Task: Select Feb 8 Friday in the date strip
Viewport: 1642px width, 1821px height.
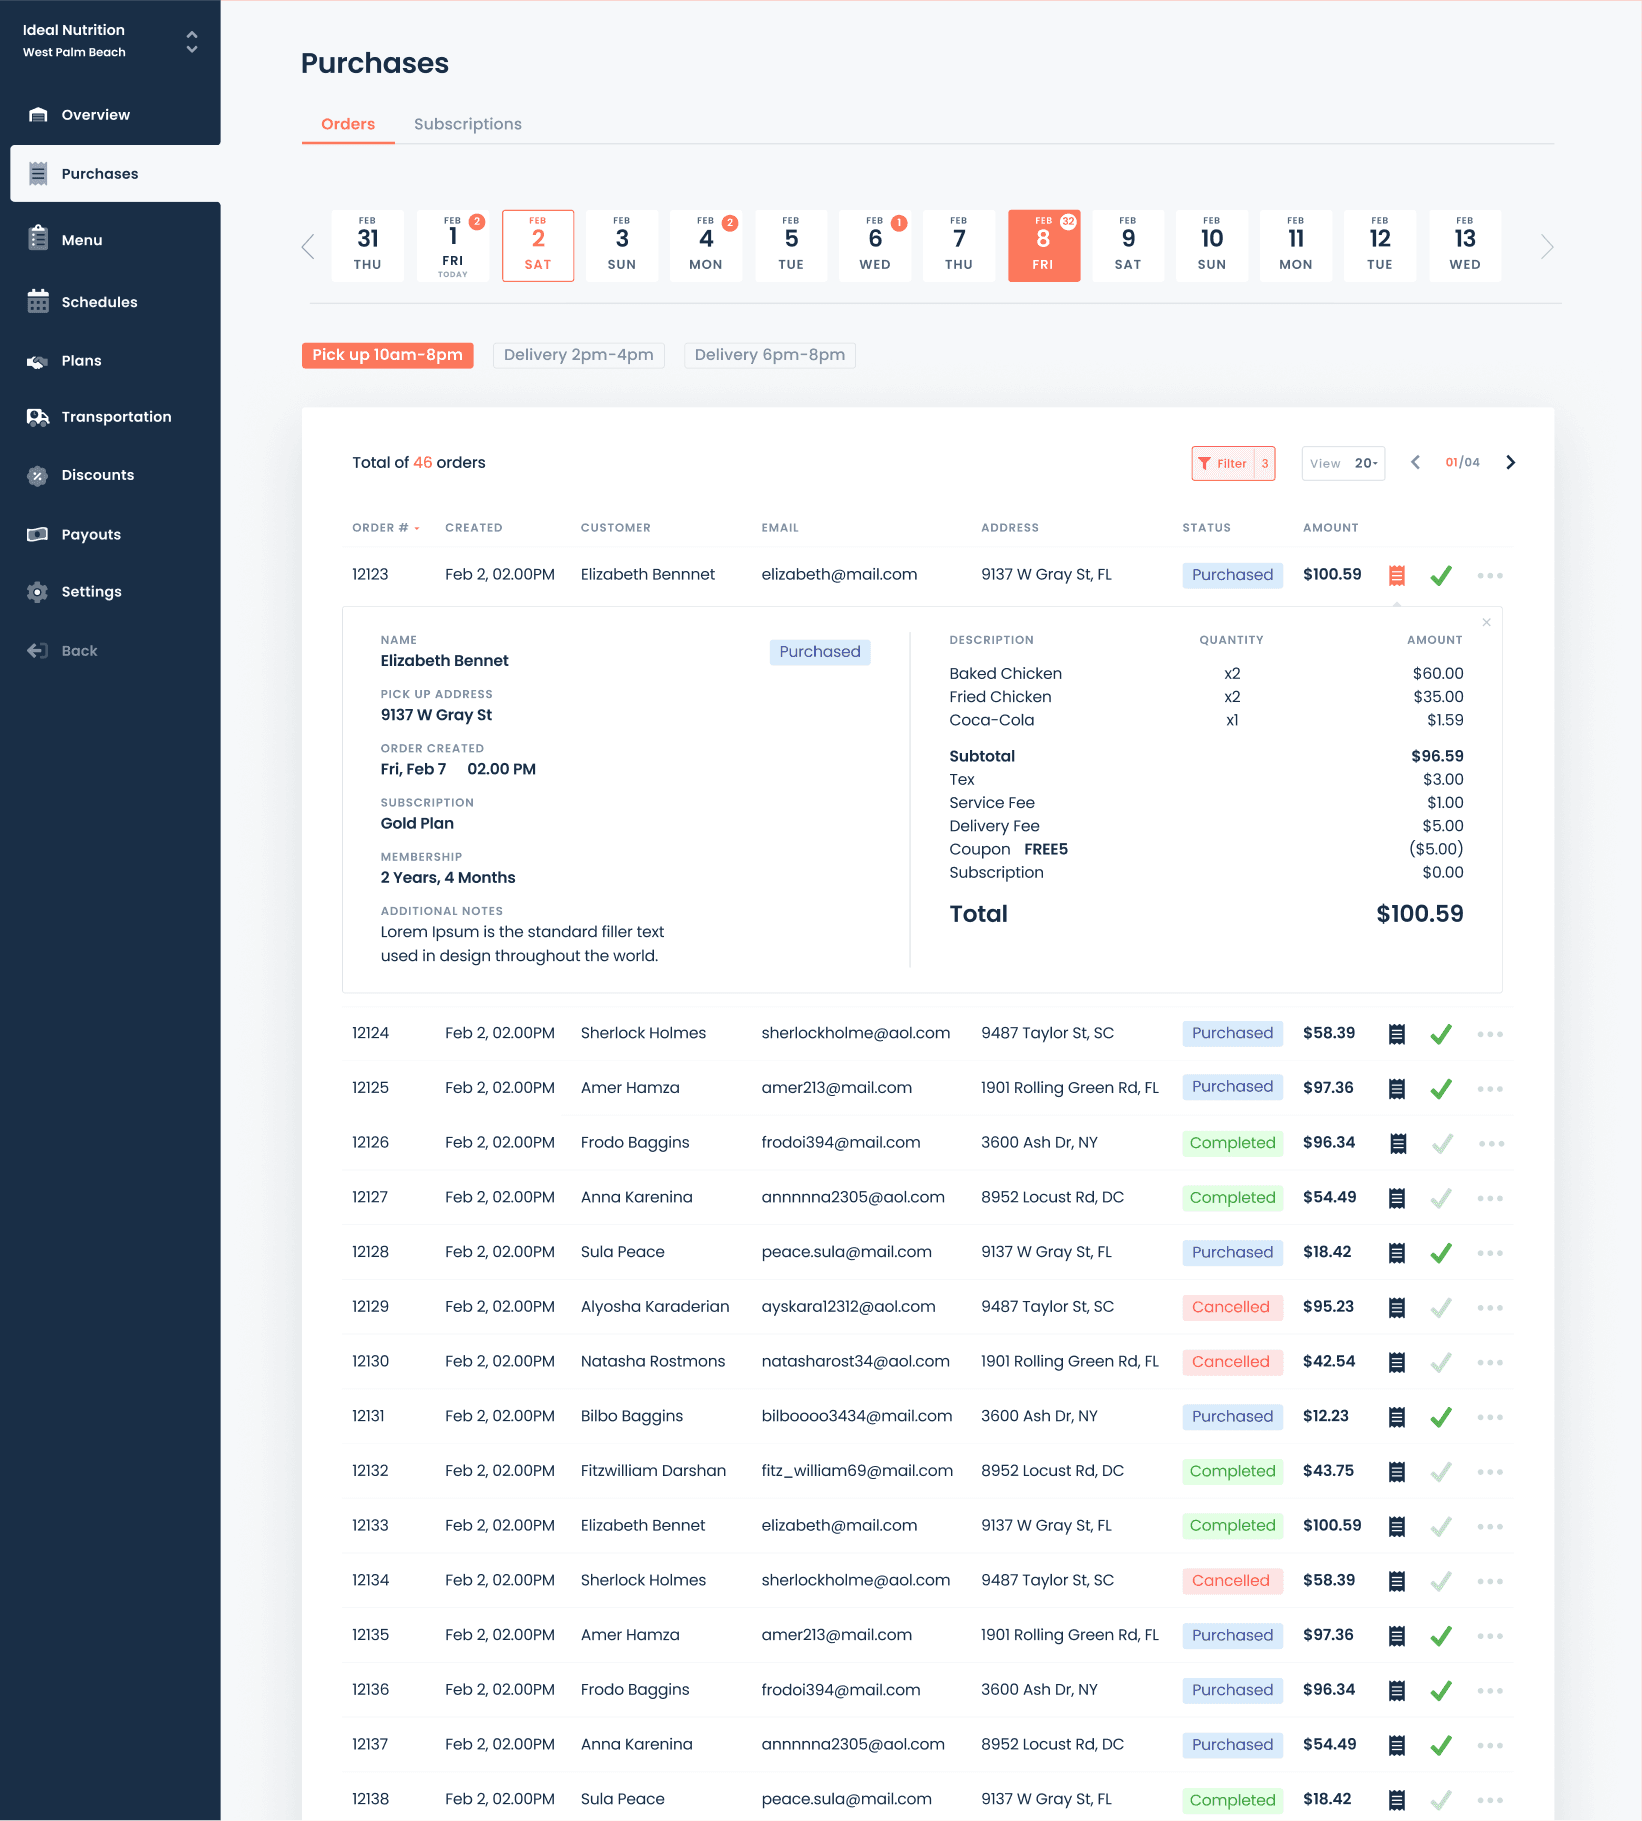Action: 1044,246
